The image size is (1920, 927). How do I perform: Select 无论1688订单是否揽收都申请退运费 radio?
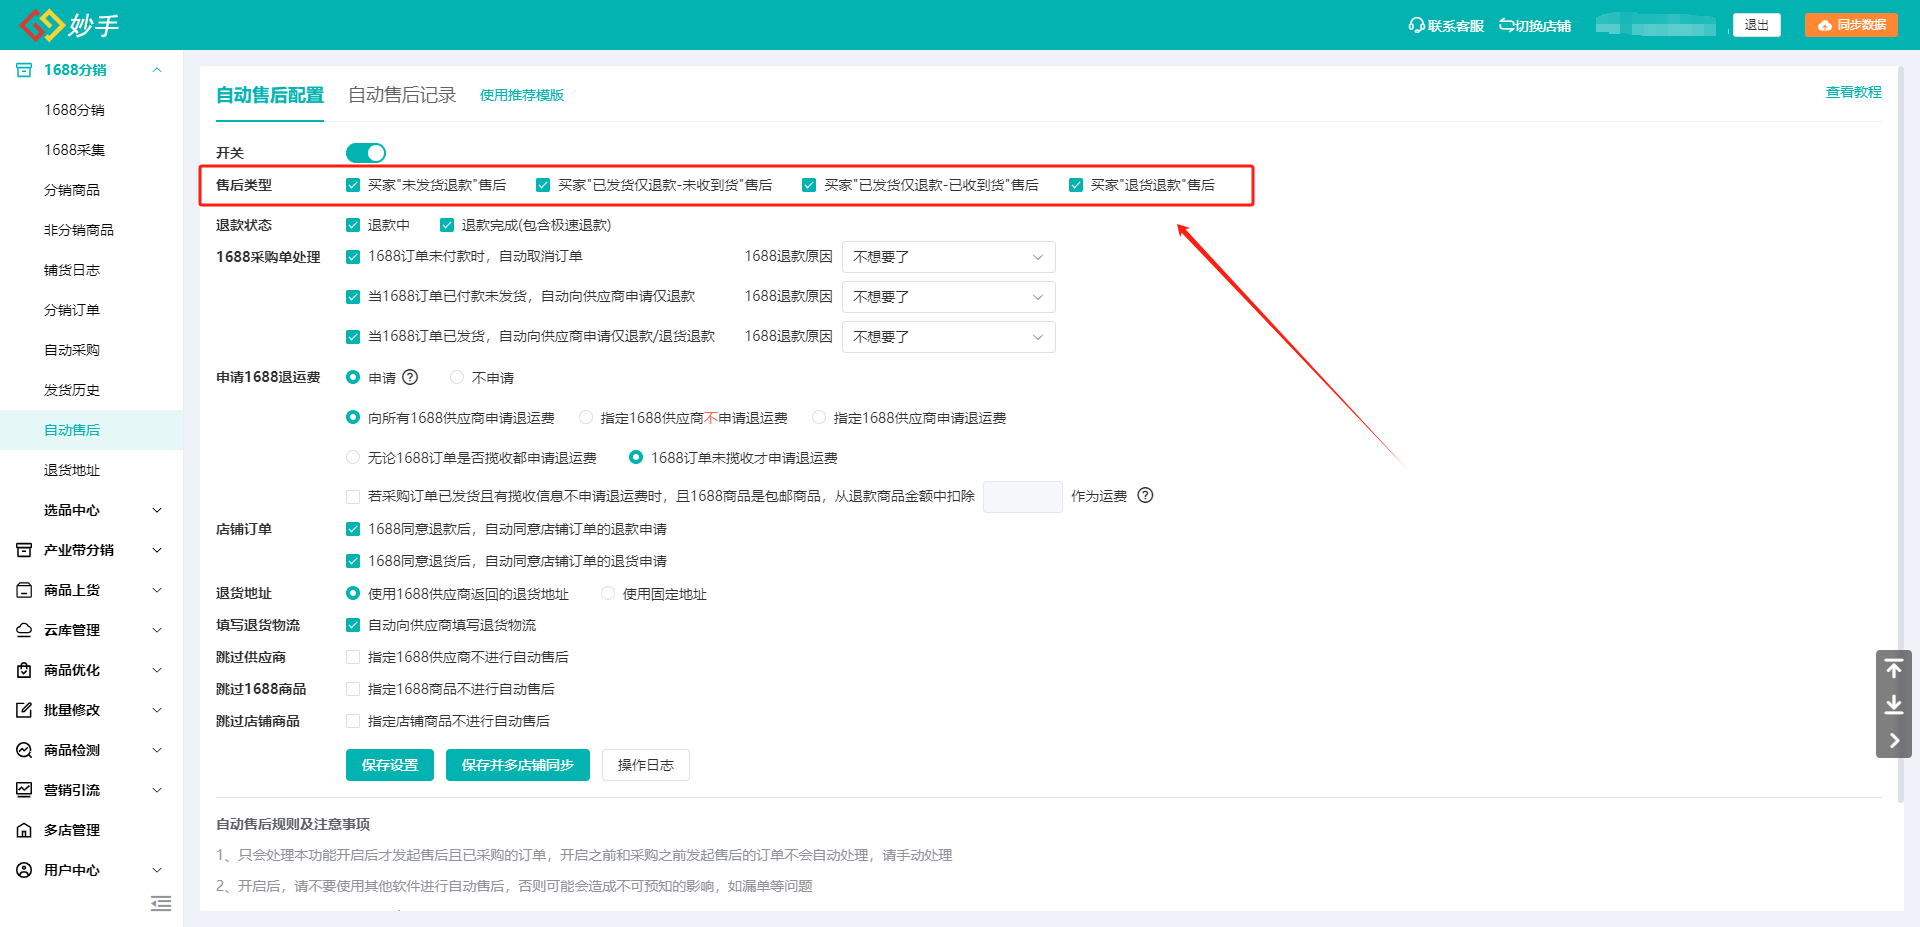click(353, 457)
